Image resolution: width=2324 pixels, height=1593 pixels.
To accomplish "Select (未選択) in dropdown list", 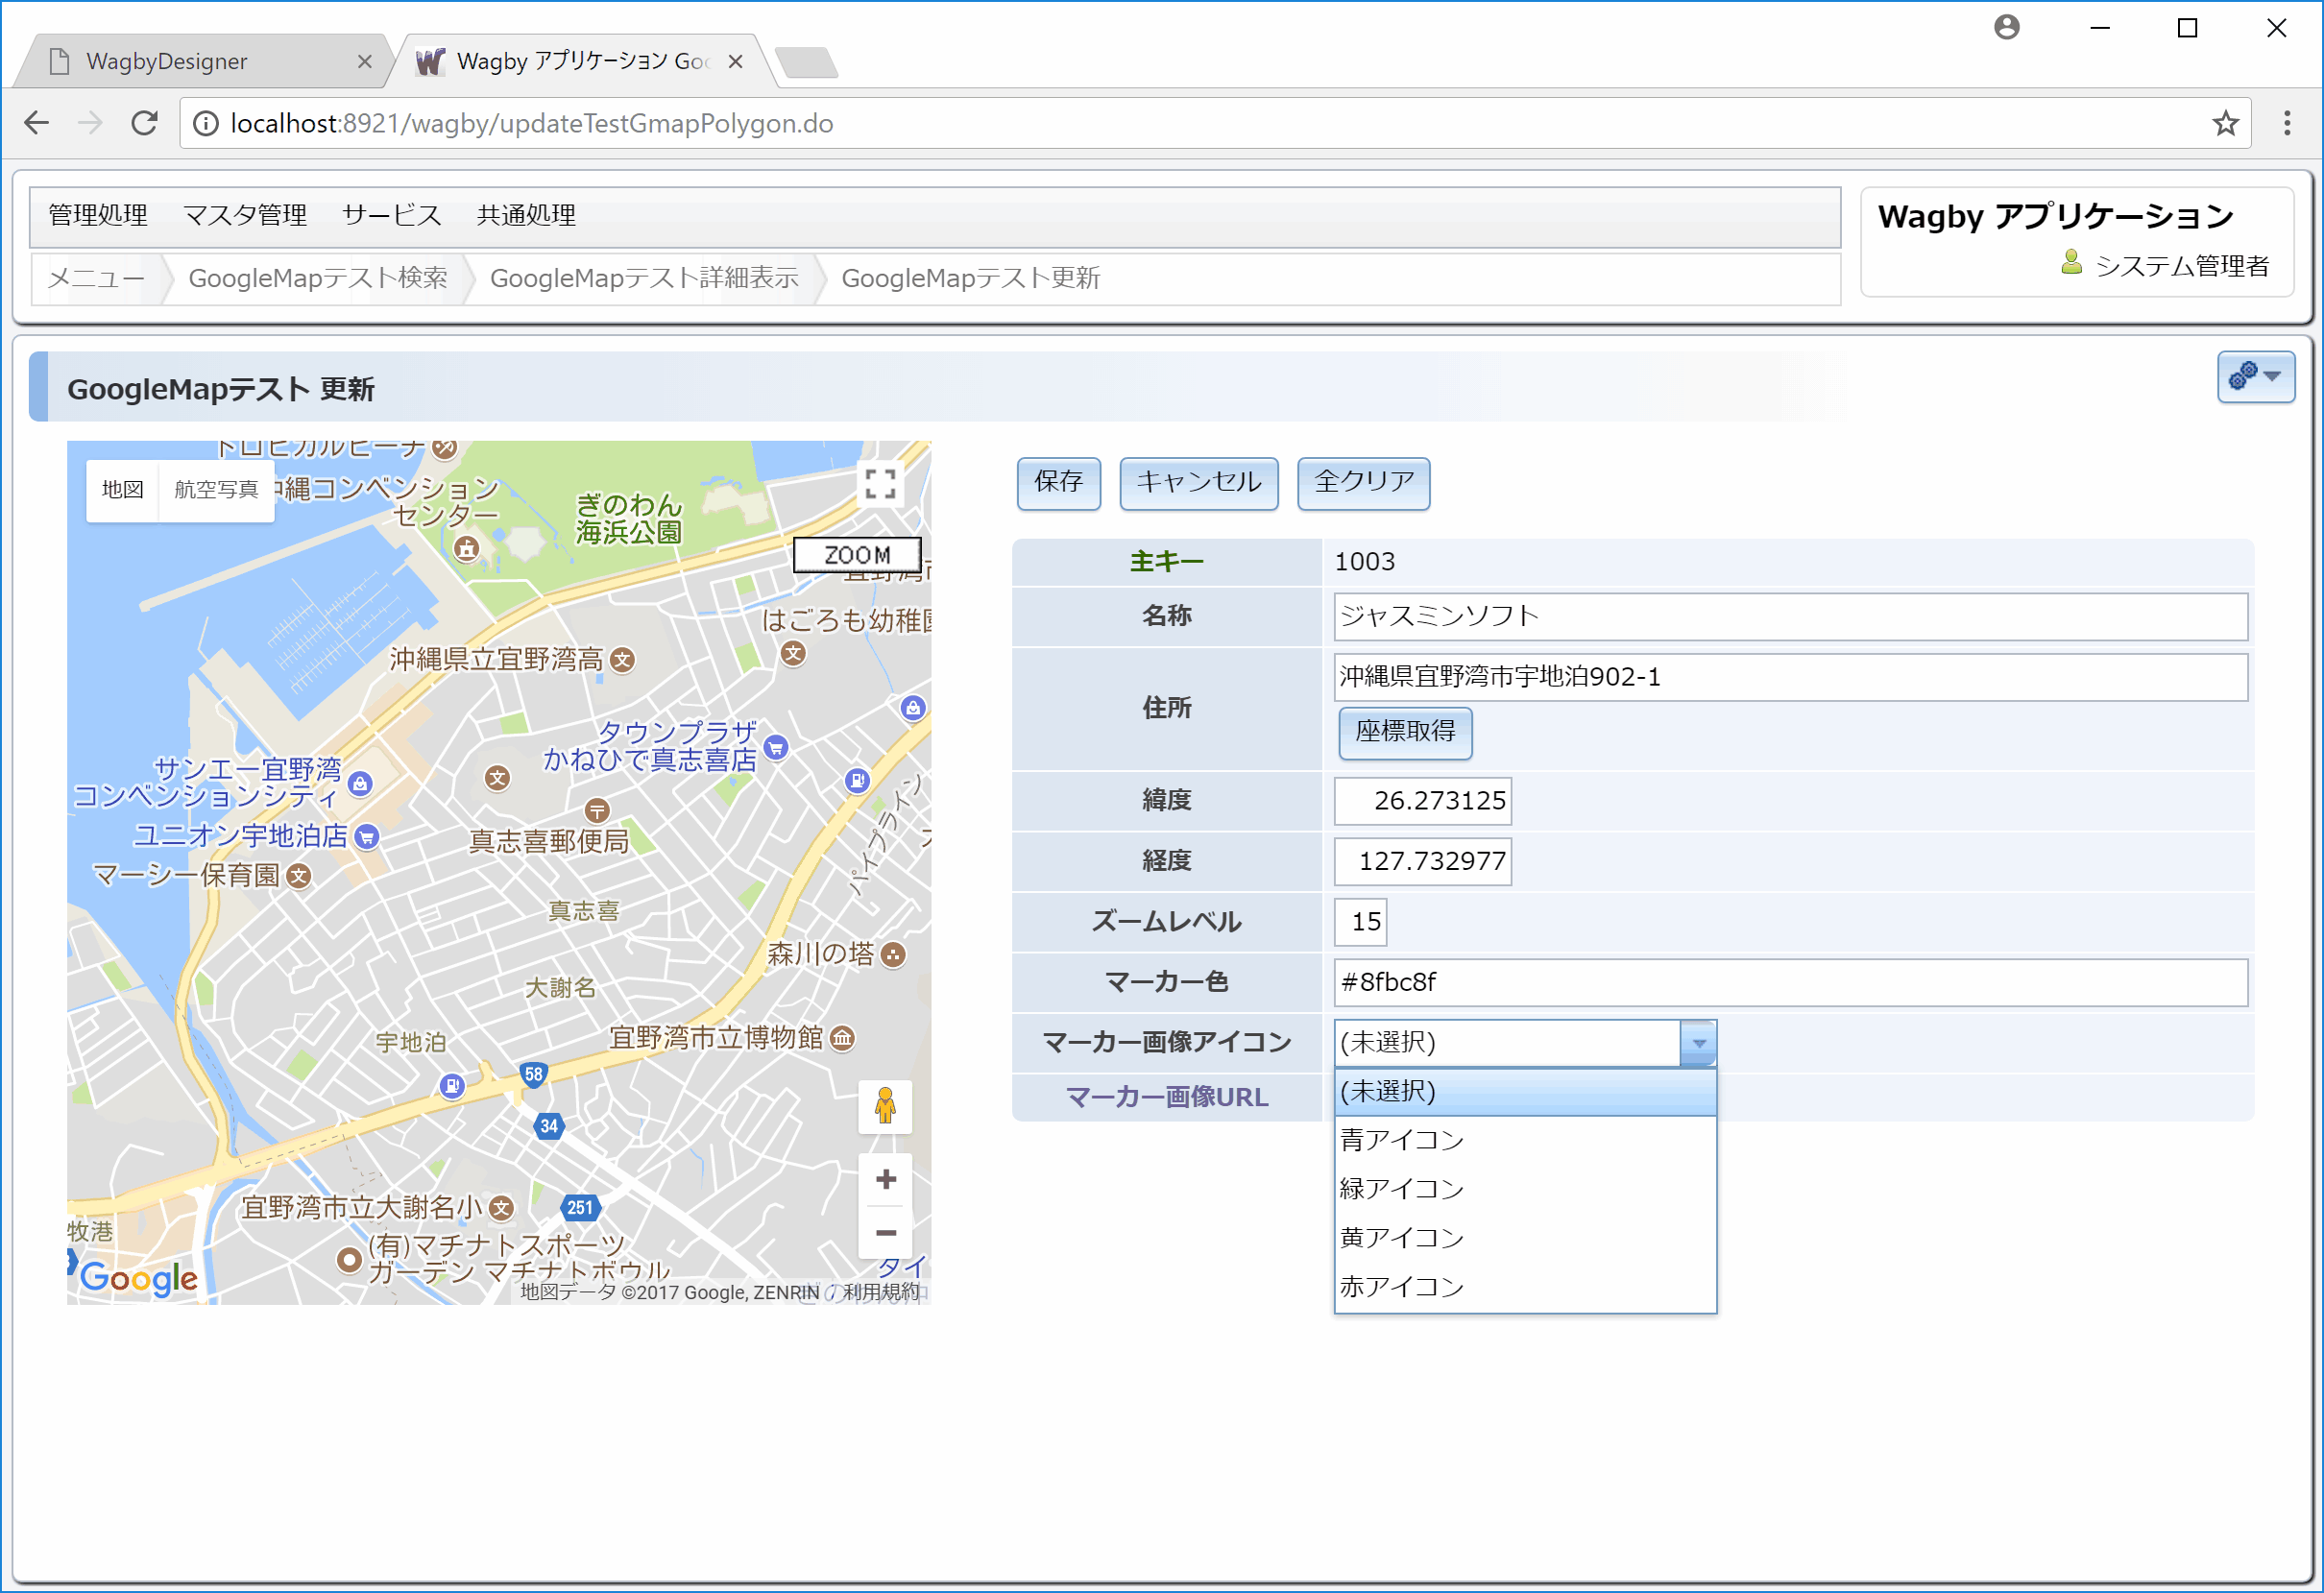I will point(1525,1092).
